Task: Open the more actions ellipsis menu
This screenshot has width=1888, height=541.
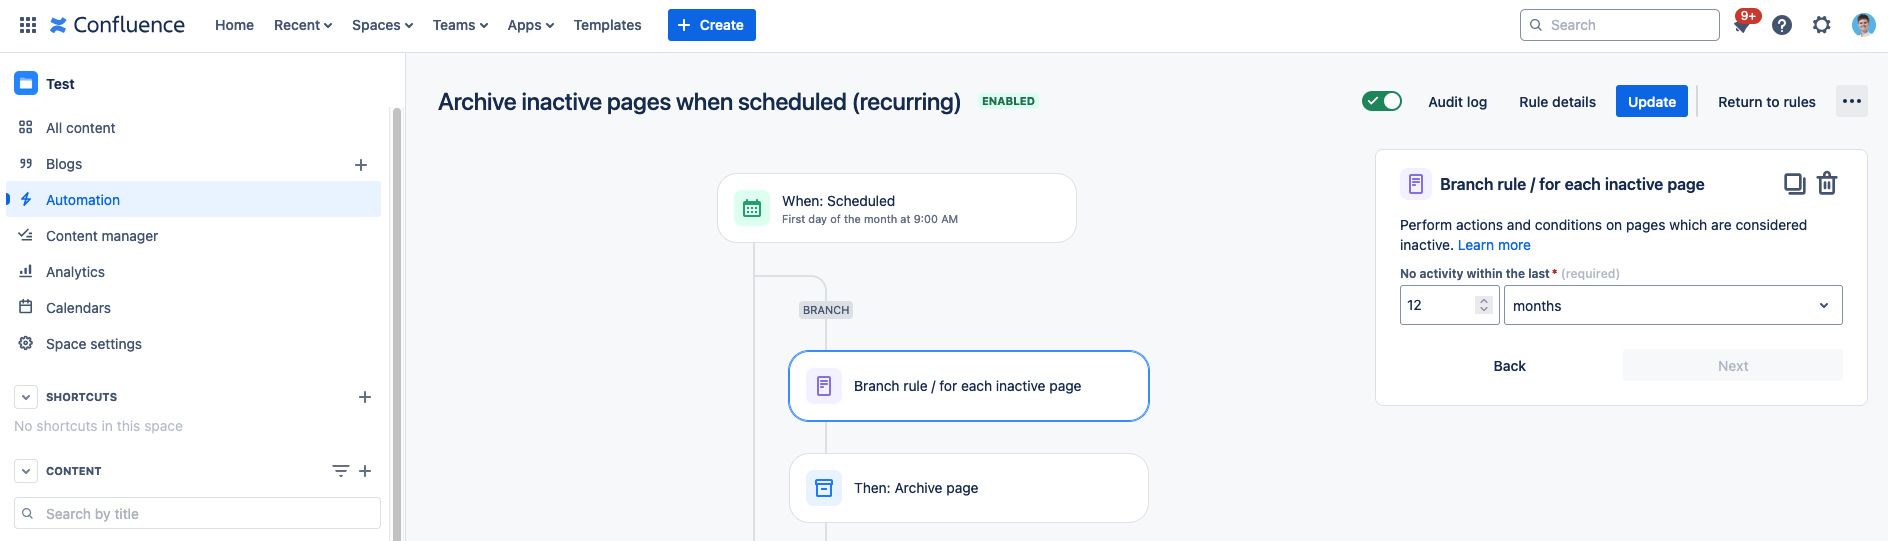Action: (1852, 101)
